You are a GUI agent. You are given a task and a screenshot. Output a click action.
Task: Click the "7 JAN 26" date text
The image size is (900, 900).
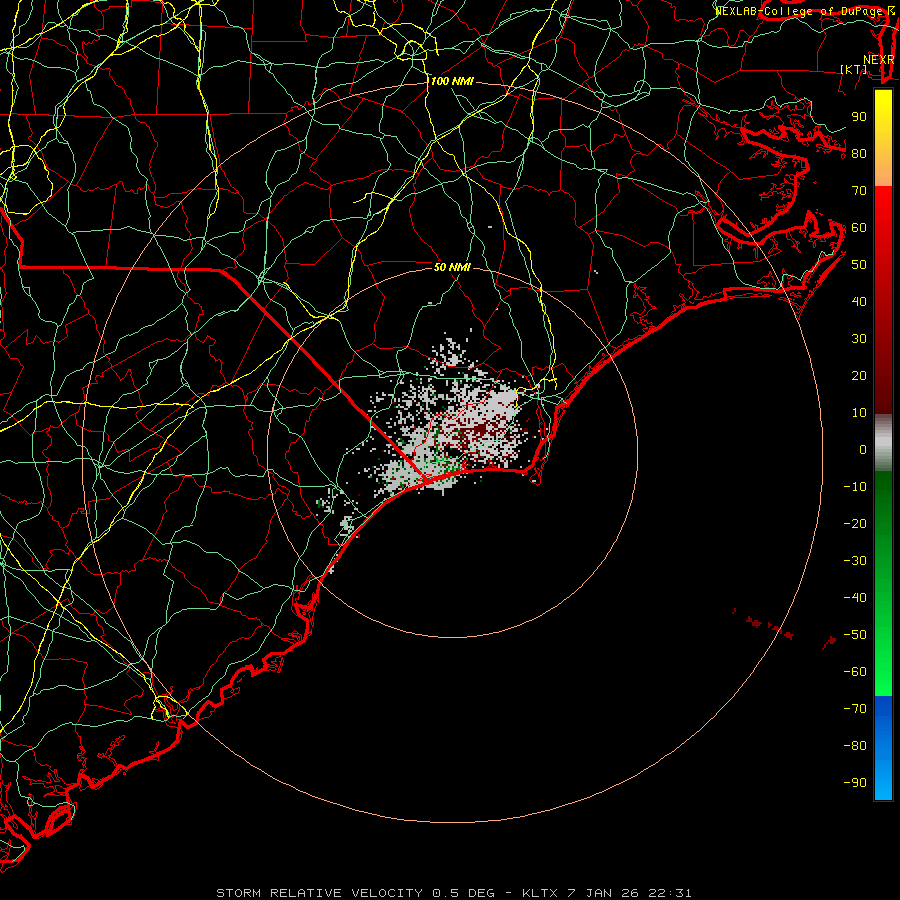603,893
